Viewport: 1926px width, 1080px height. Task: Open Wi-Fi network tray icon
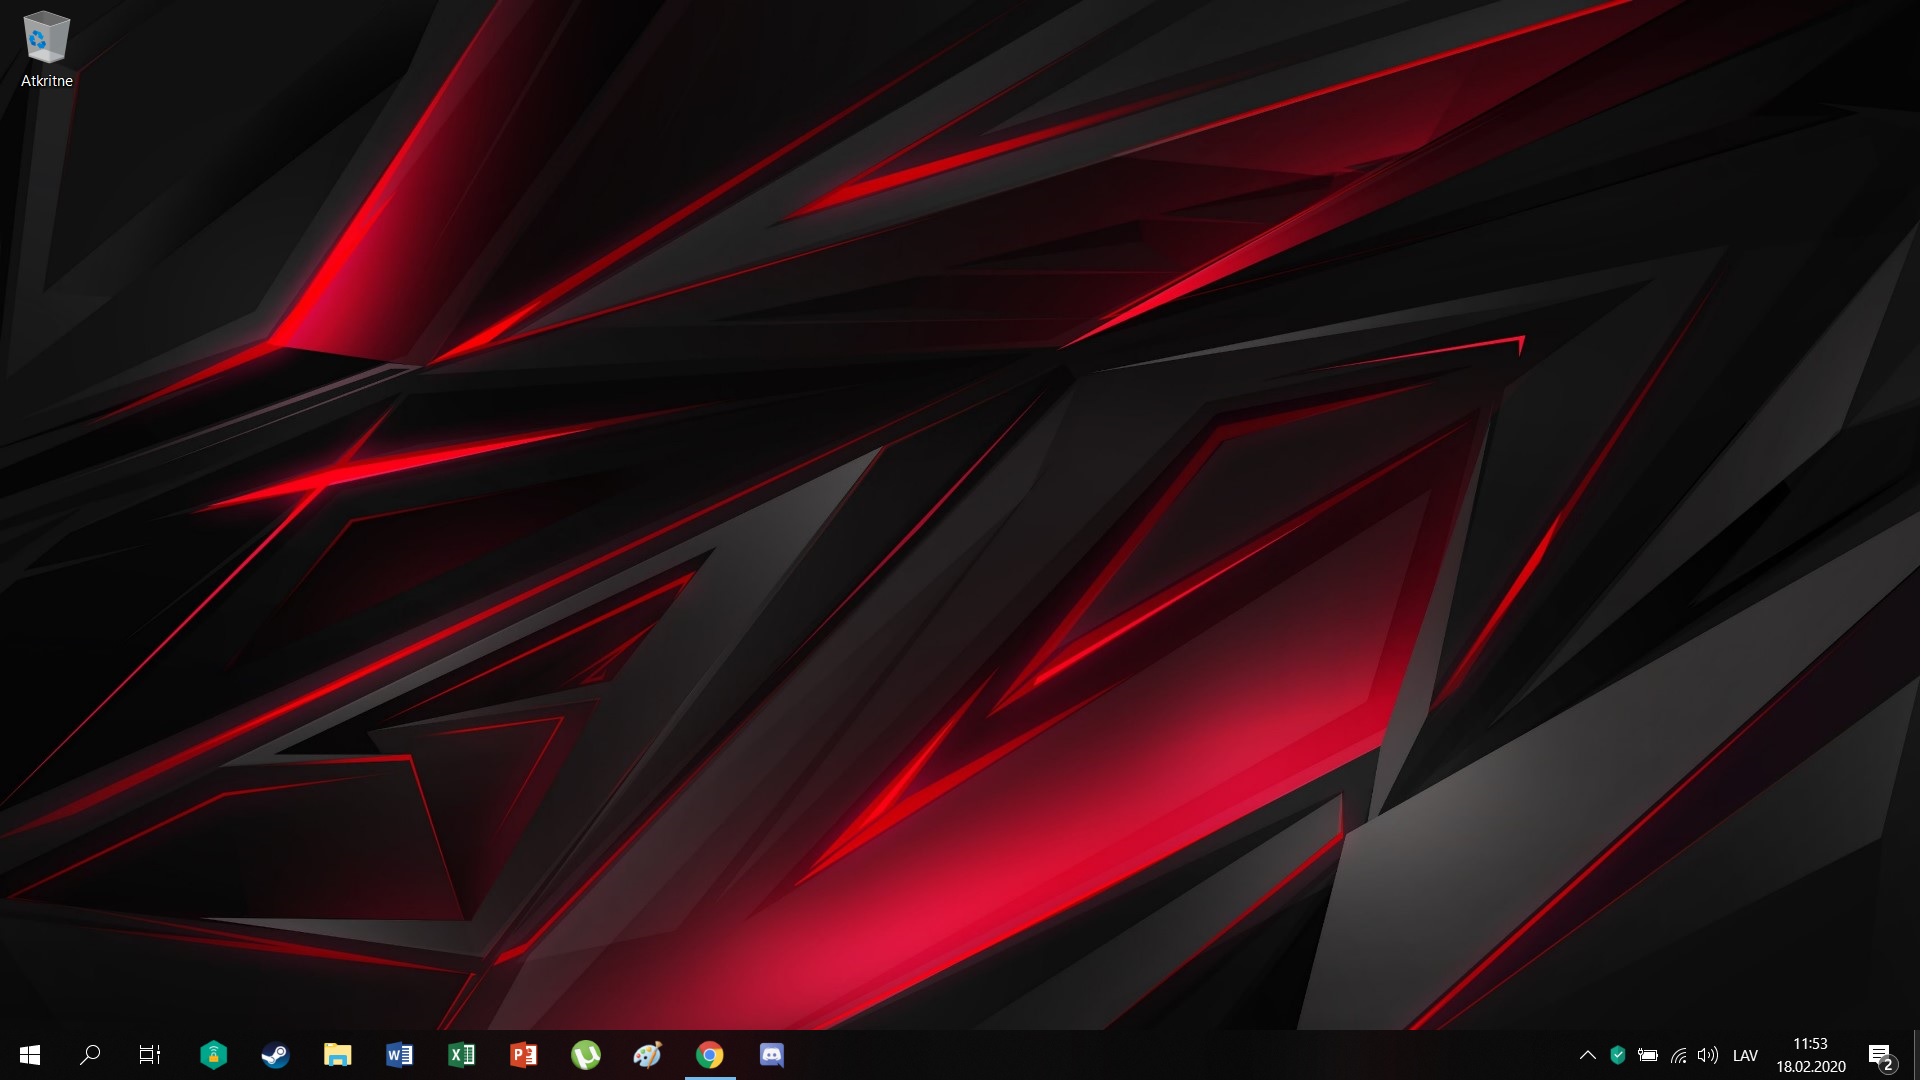click(x=1679, y=1055)
